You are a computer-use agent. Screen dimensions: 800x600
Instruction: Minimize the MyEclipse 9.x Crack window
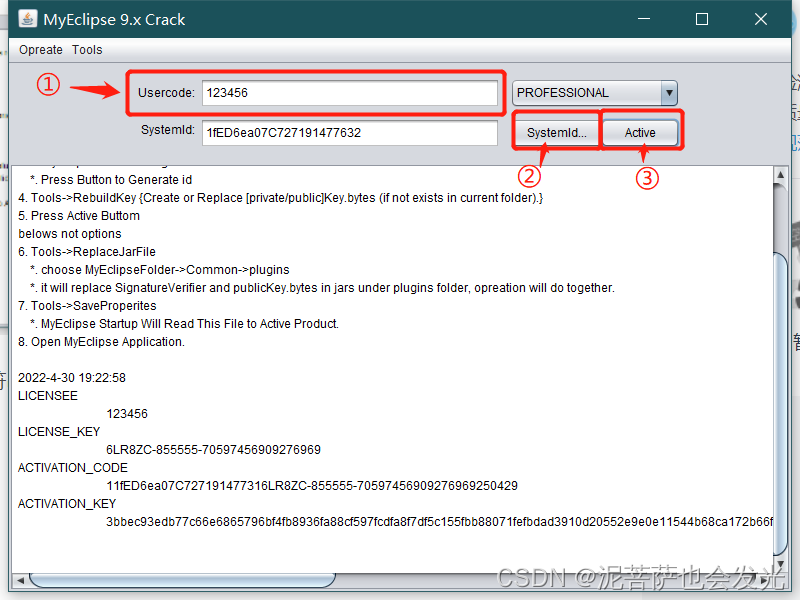(644, 19)
